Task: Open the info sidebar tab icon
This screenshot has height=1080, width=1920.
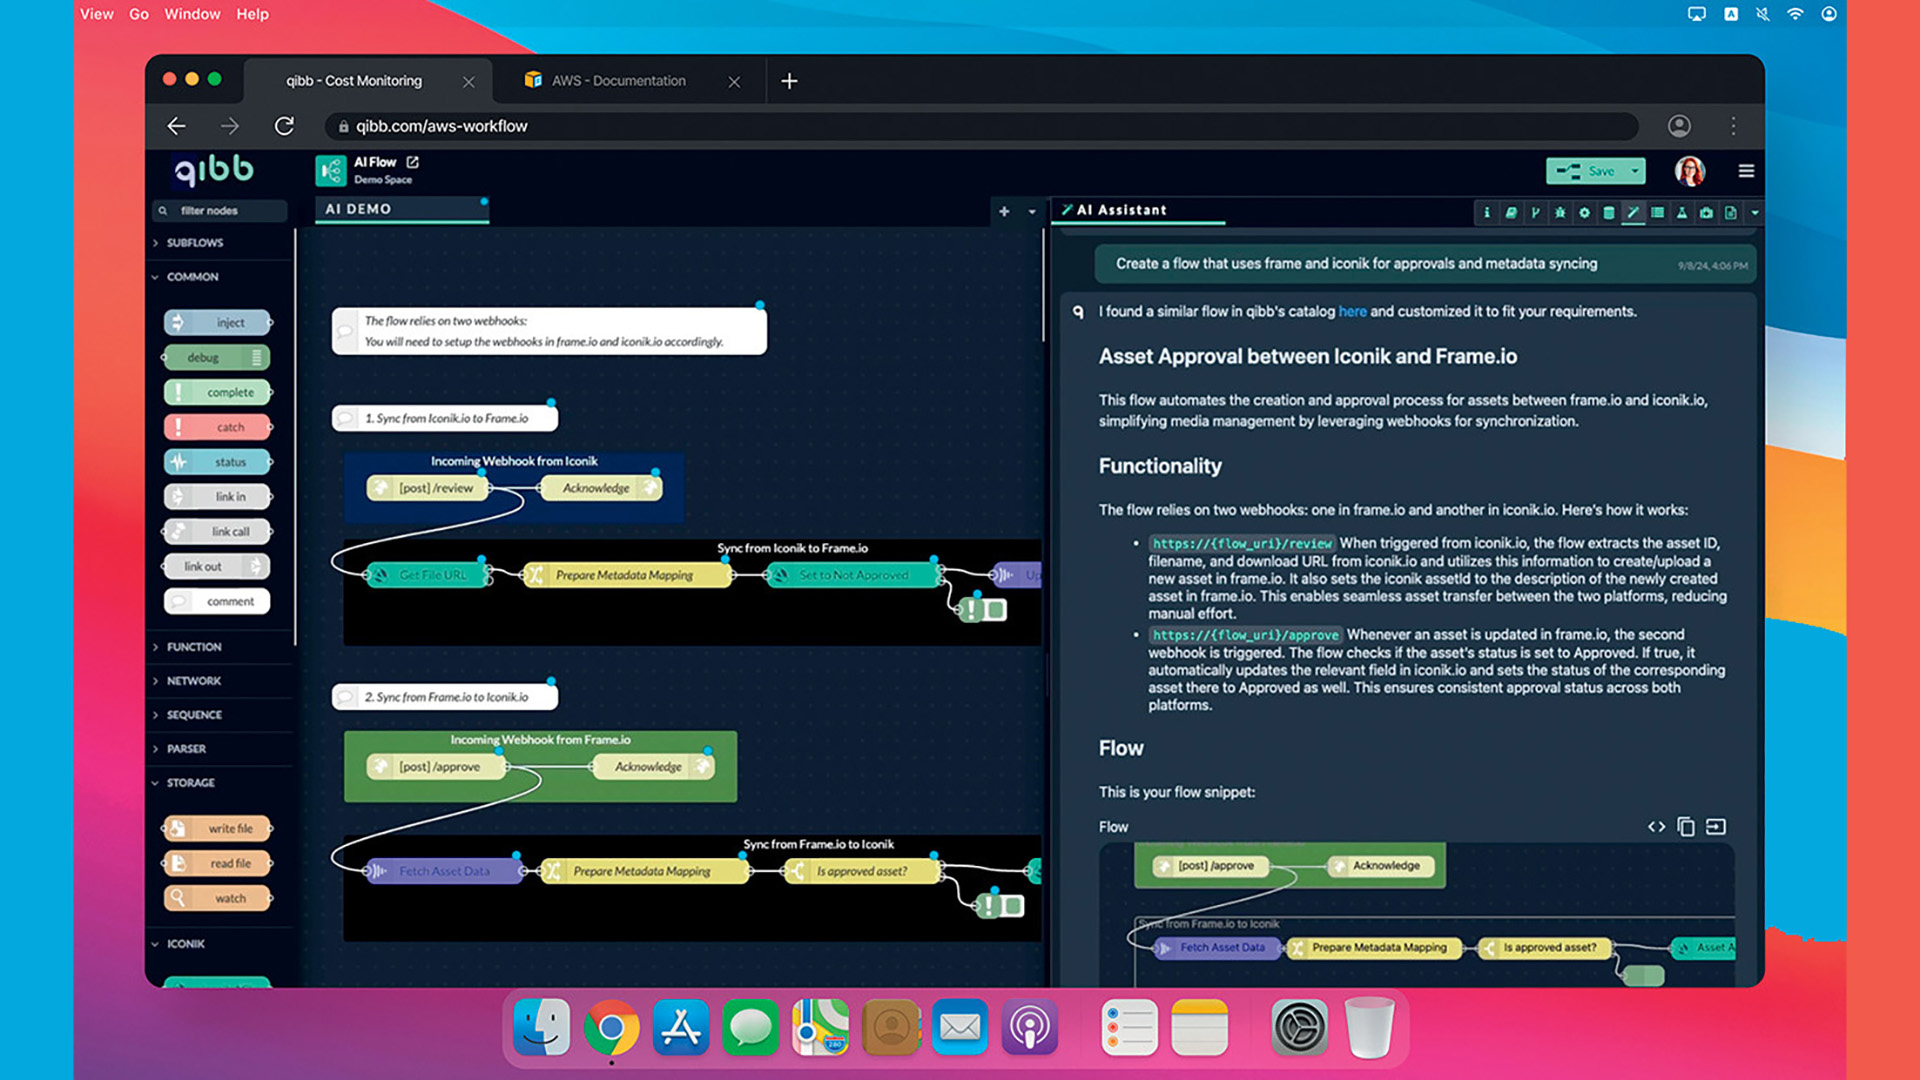Action: coord(1487,212)
